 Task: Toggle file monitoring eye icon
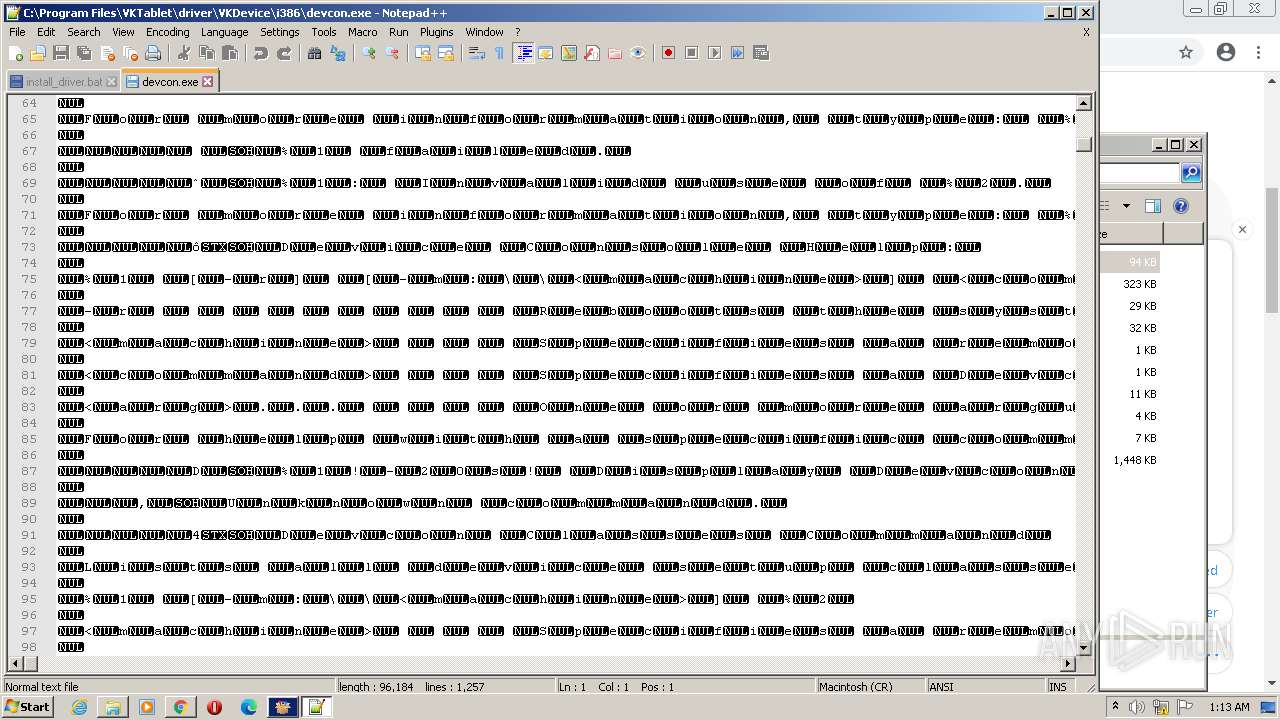638,53
